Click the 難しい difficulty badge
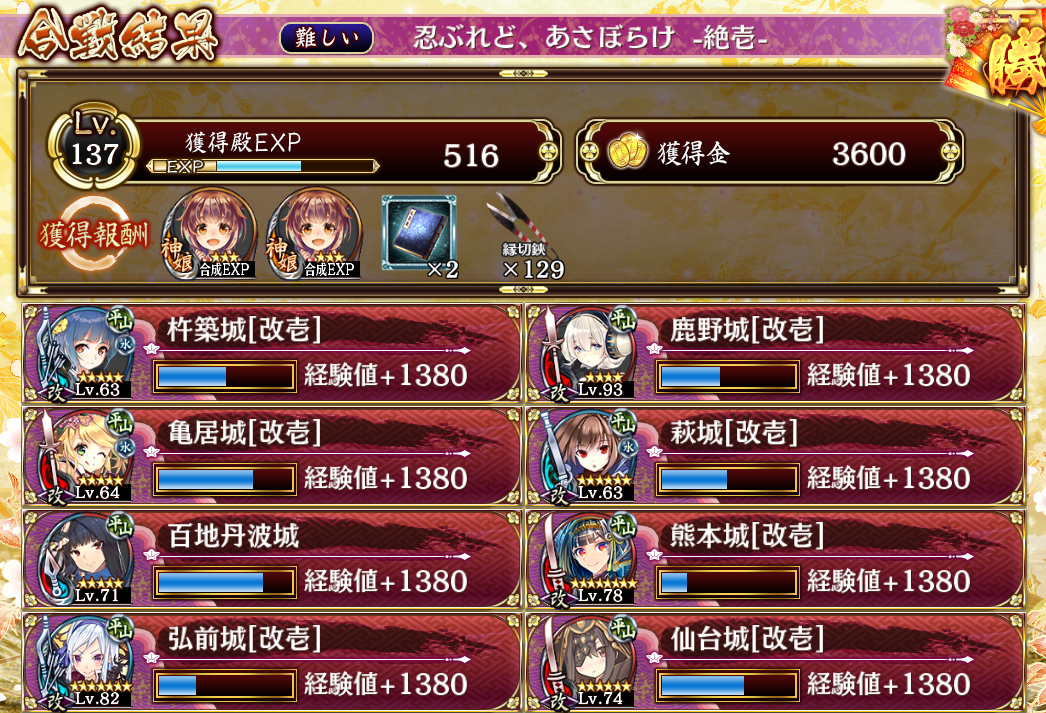1046x713 pixels. coord(326,38)
